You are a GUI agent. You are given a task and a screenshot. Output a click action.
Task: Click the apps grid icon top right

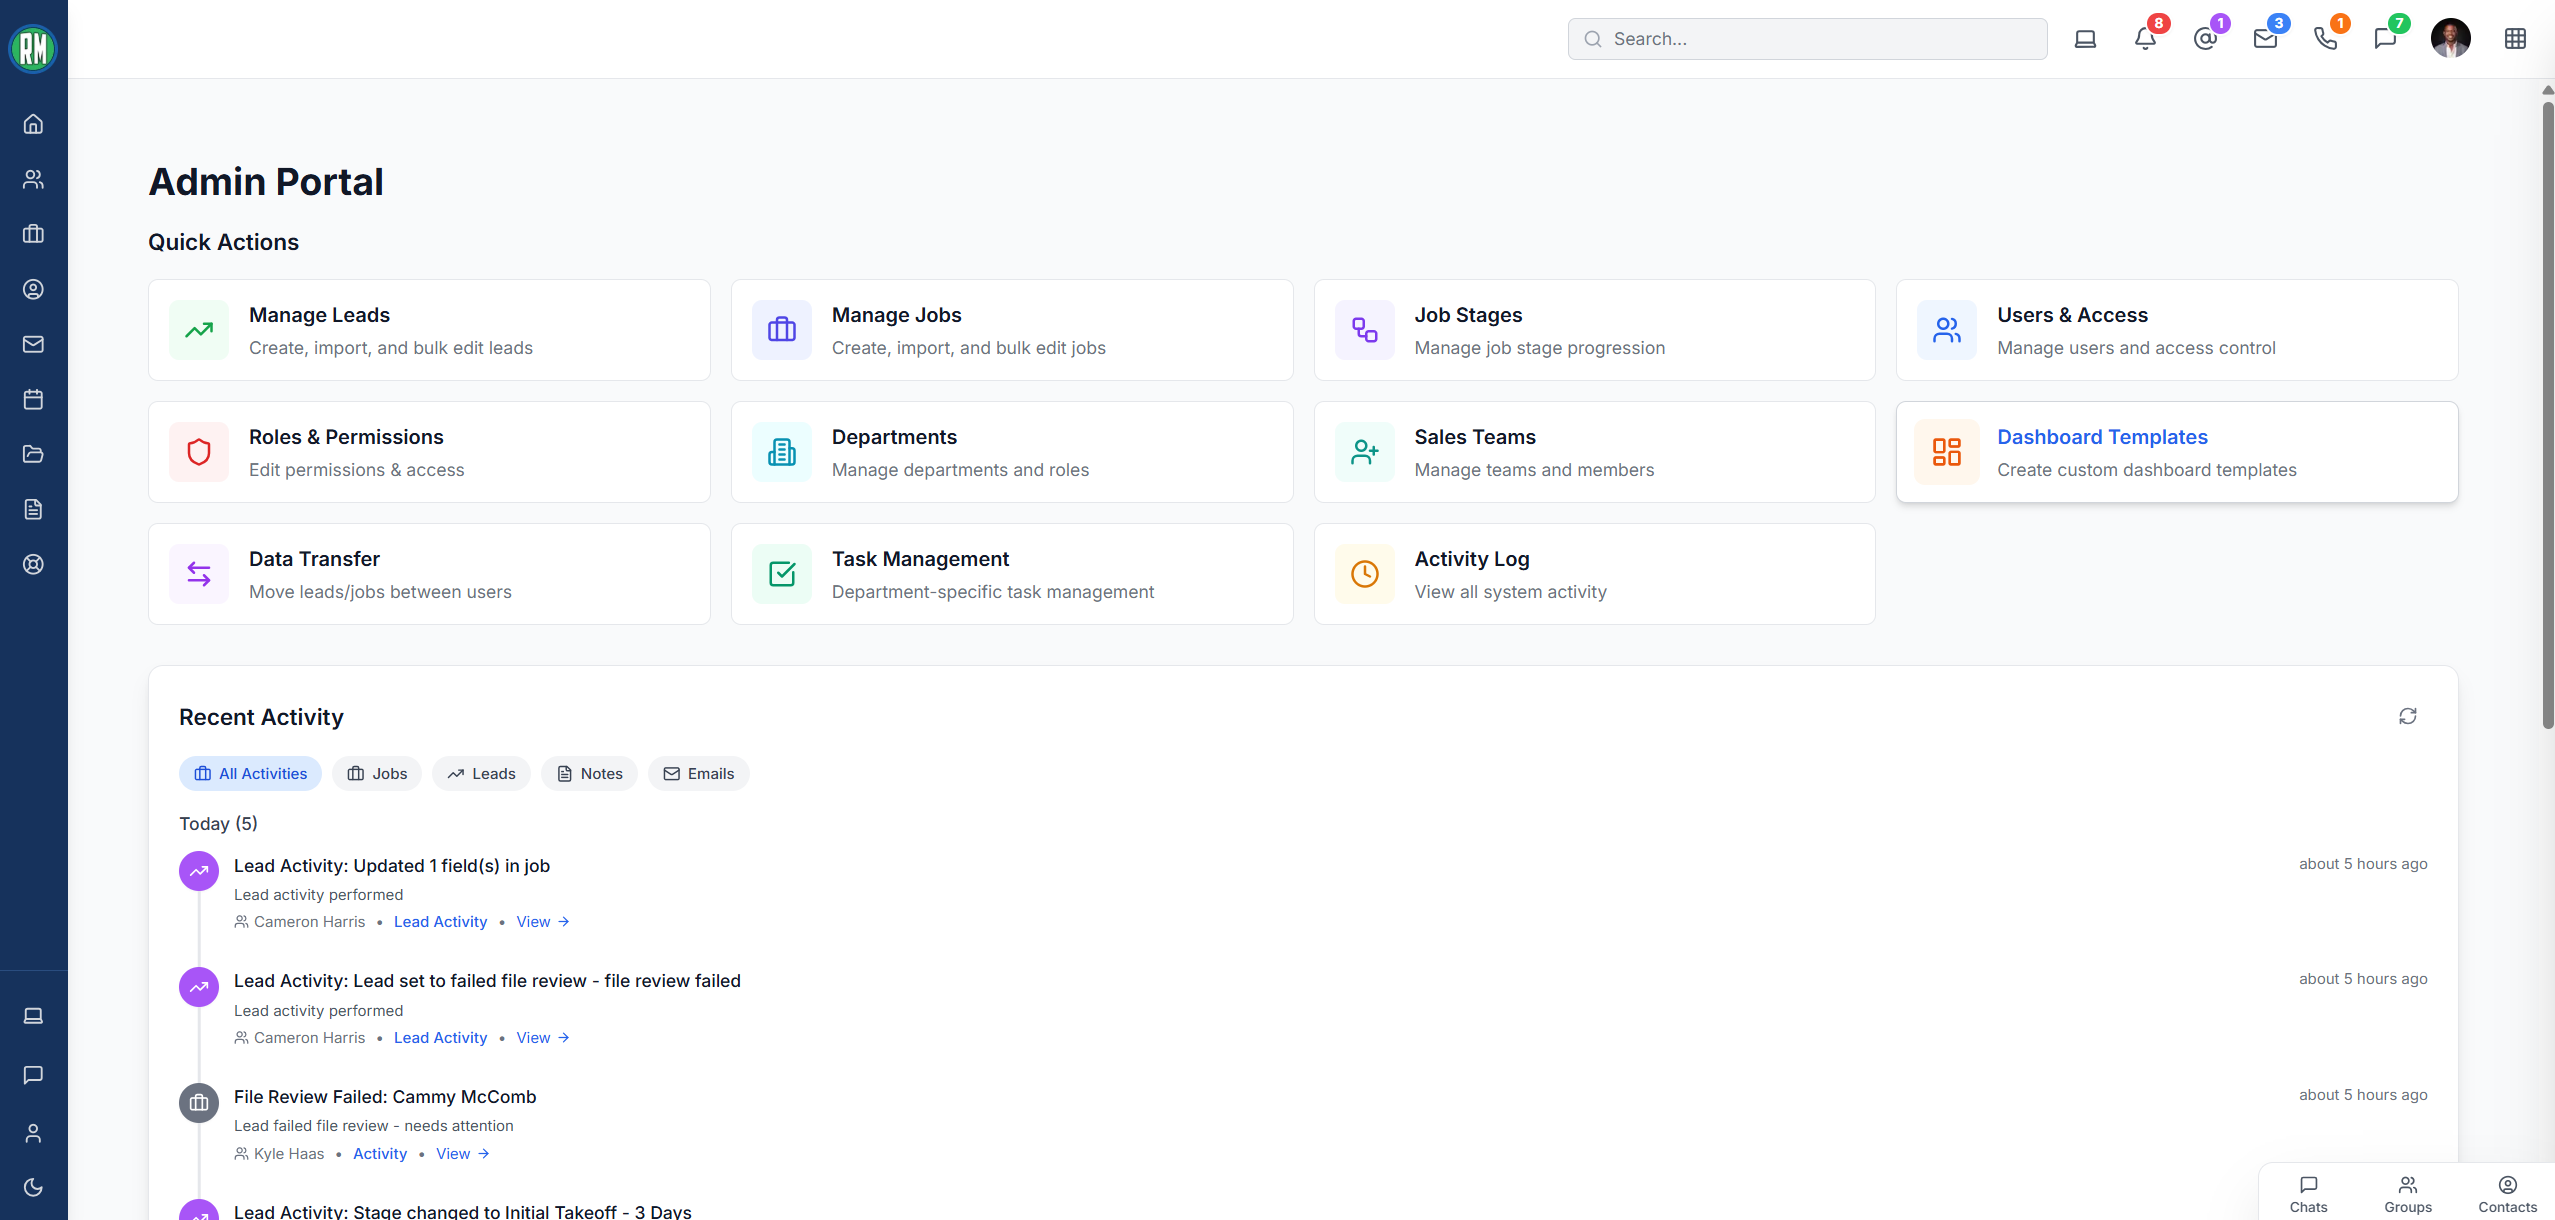pos(2515,39)
